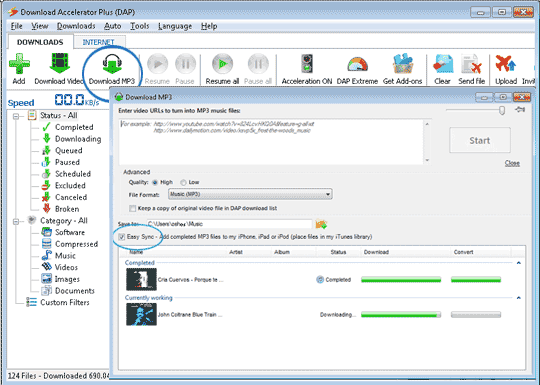Click the Send file icon
540x385 pixels.
point(471,64)
